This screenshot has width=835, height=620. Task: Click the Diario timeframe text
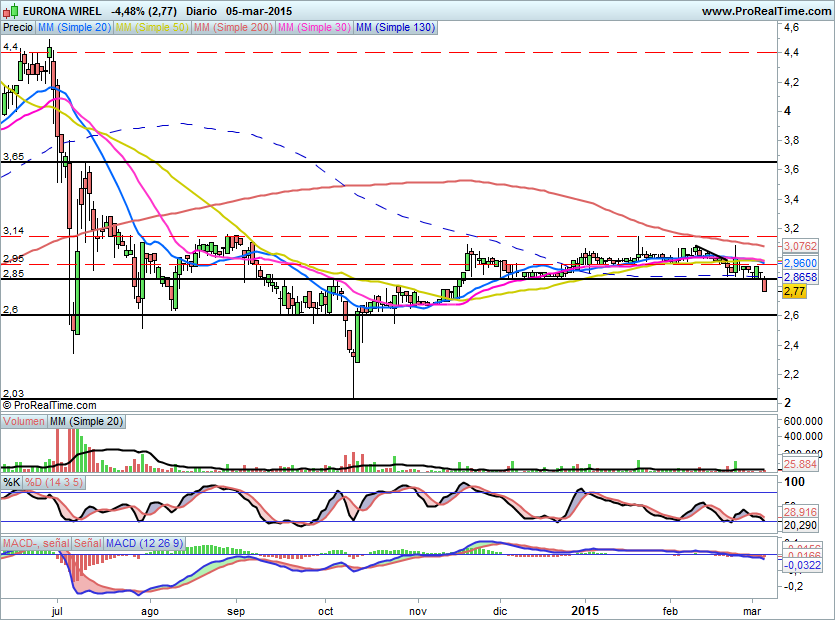pyautogui.click(x=201, y=11)
